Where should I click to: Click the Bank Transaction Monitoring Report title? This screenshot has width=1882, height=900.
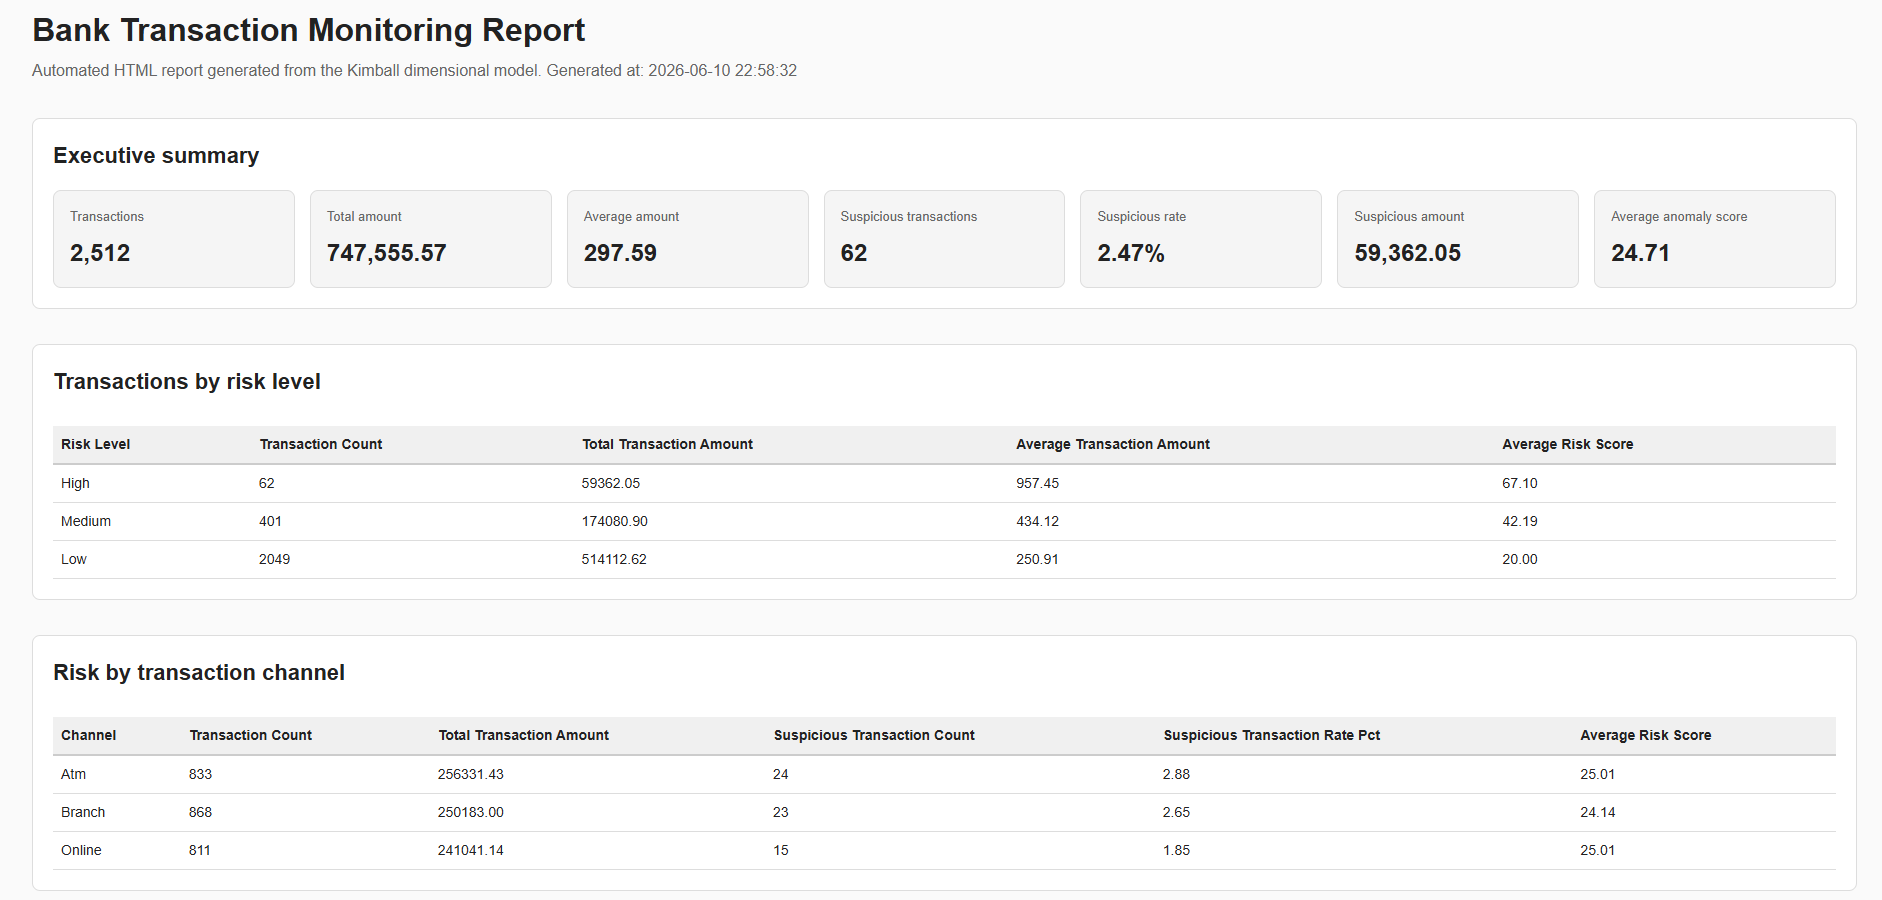[x=309, y=30]
